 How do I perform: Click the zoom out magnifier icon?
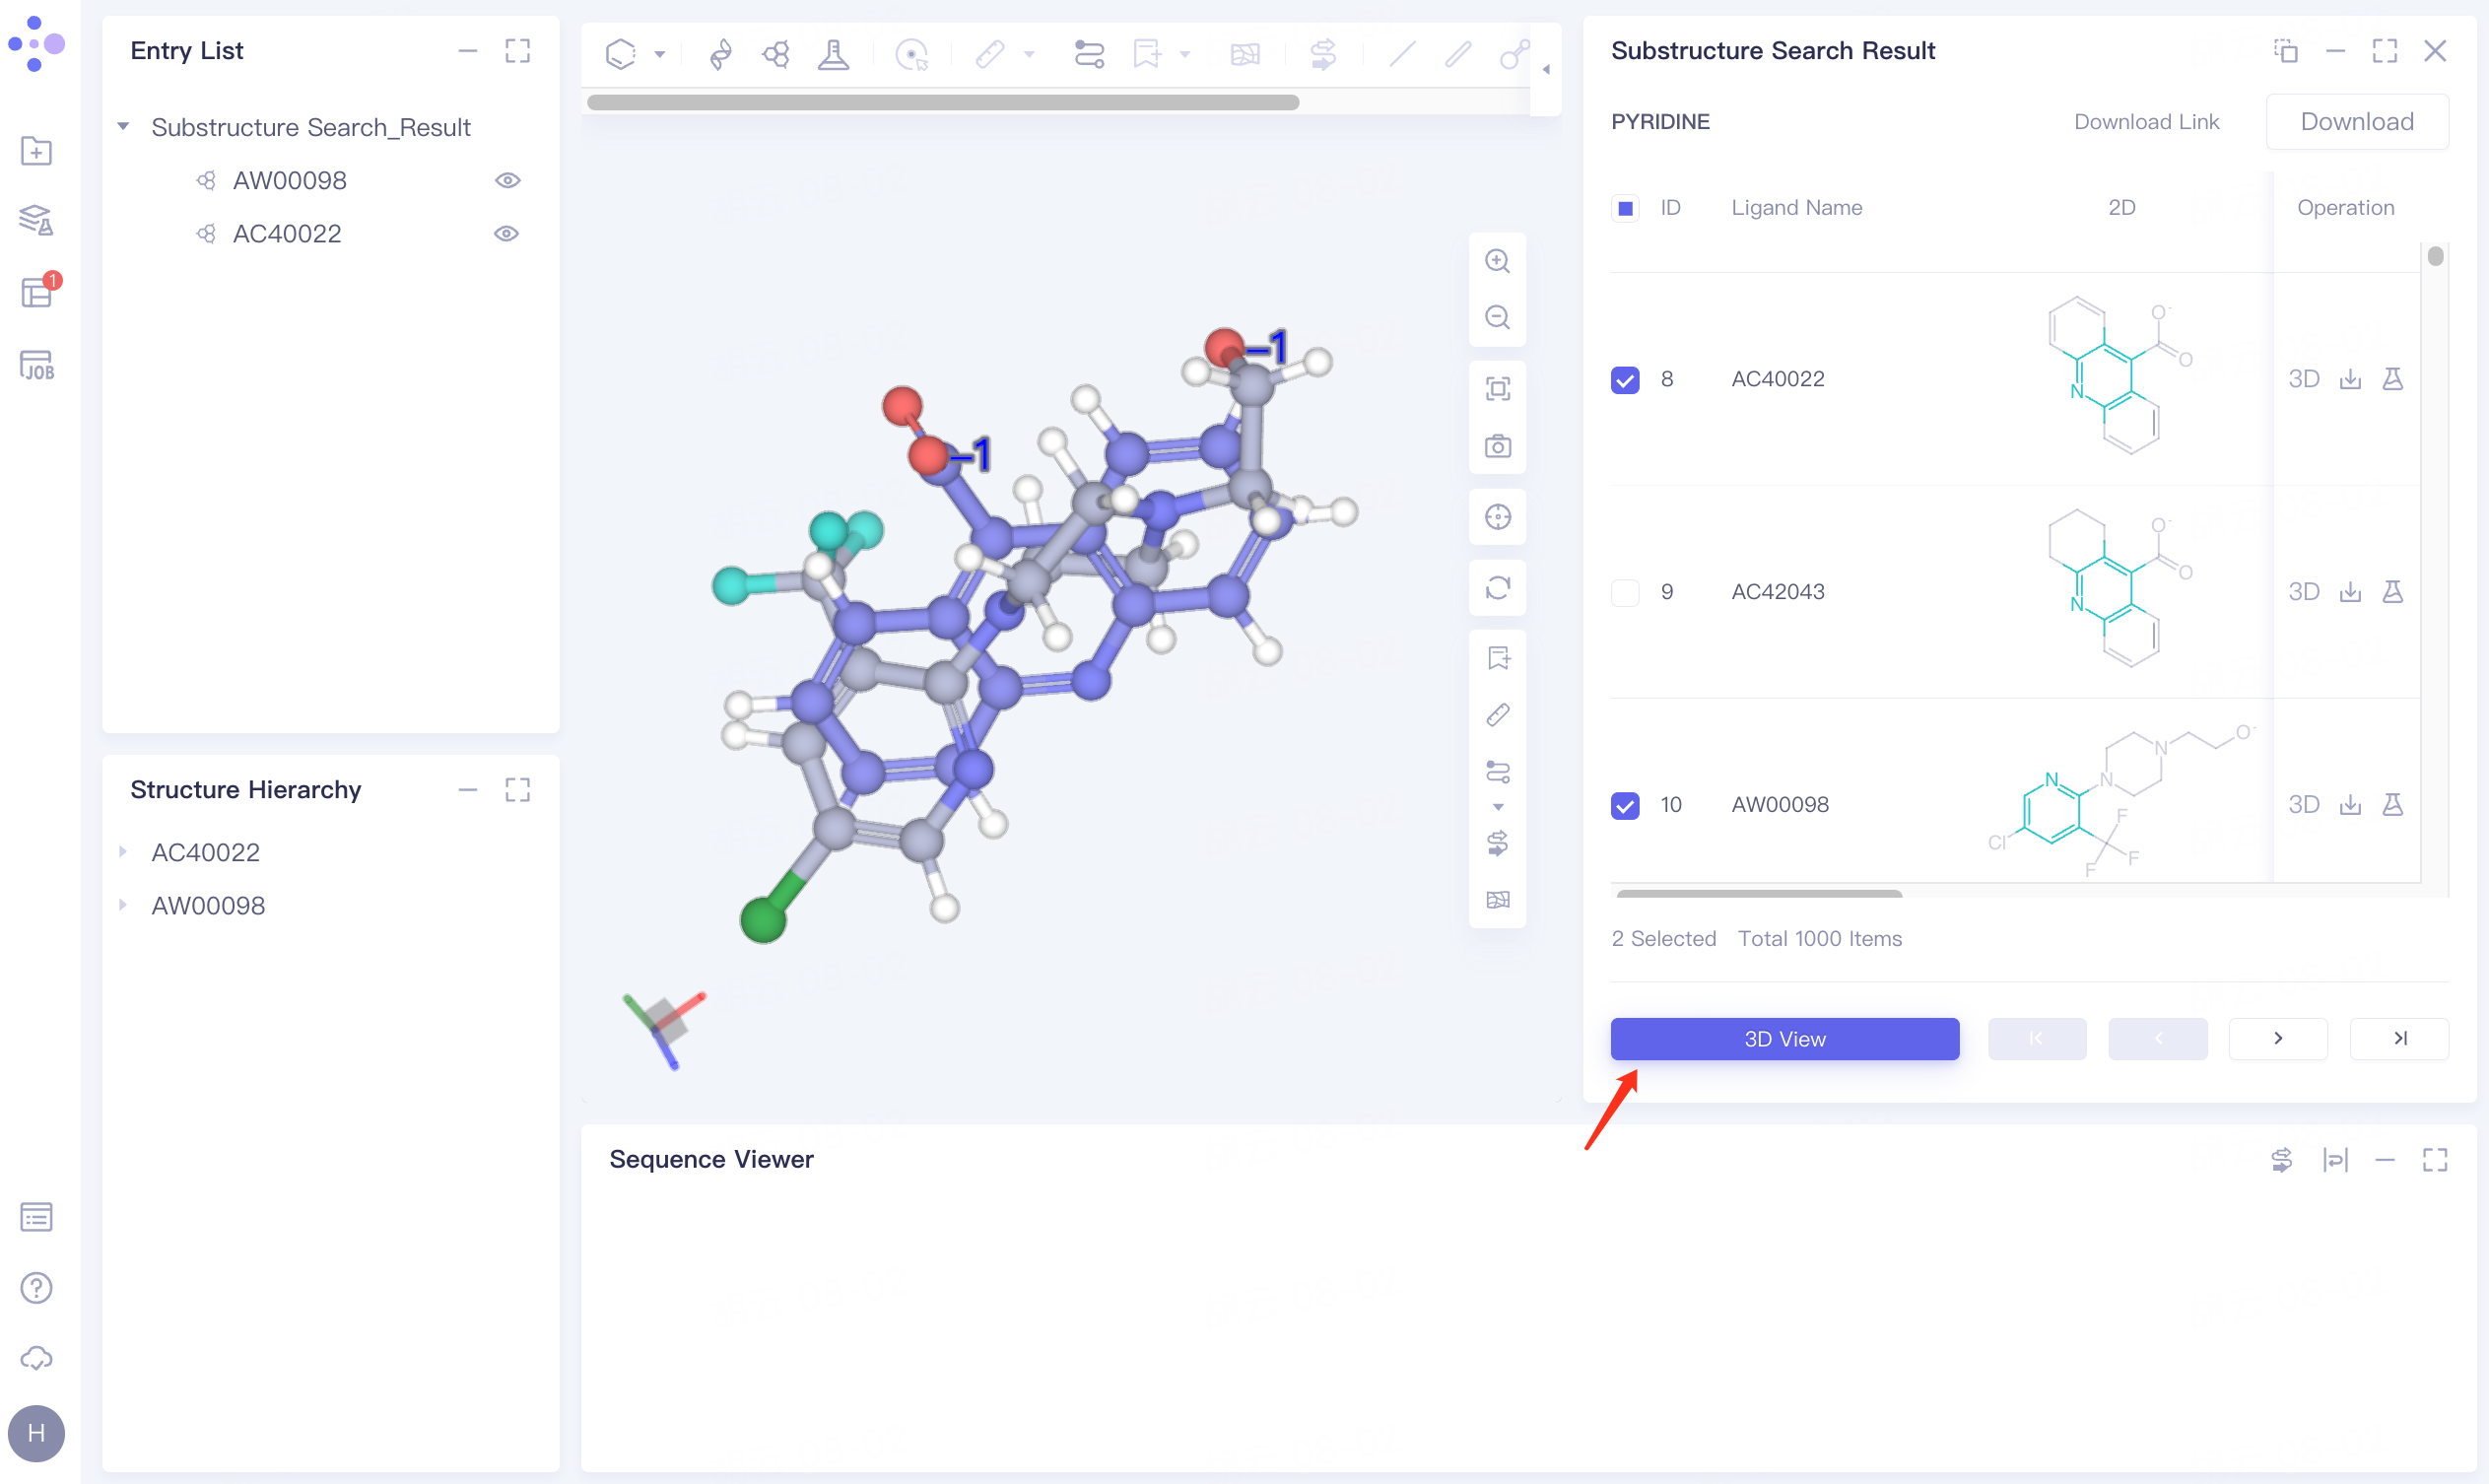coord(1497,317)
